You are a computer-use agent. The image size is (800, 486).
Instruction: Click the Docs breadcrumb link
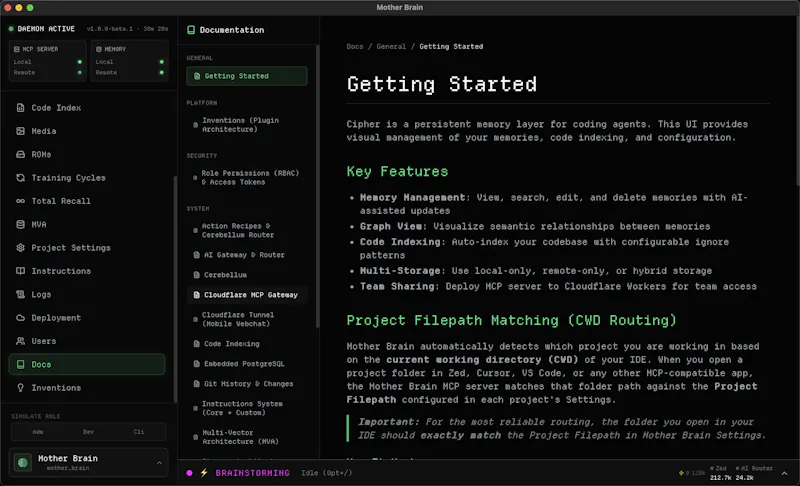click(x=355, y=46)
